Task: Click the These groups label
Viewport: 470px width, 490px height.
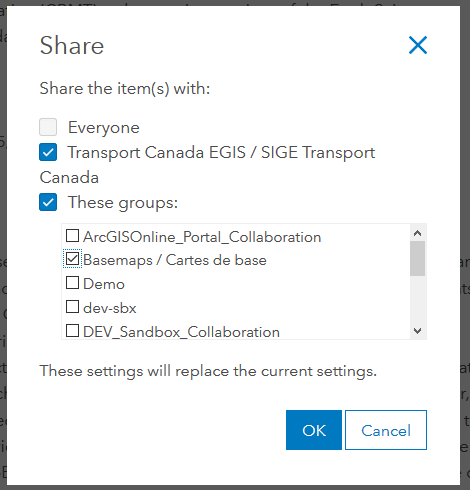Action: (x=123, y=203)
